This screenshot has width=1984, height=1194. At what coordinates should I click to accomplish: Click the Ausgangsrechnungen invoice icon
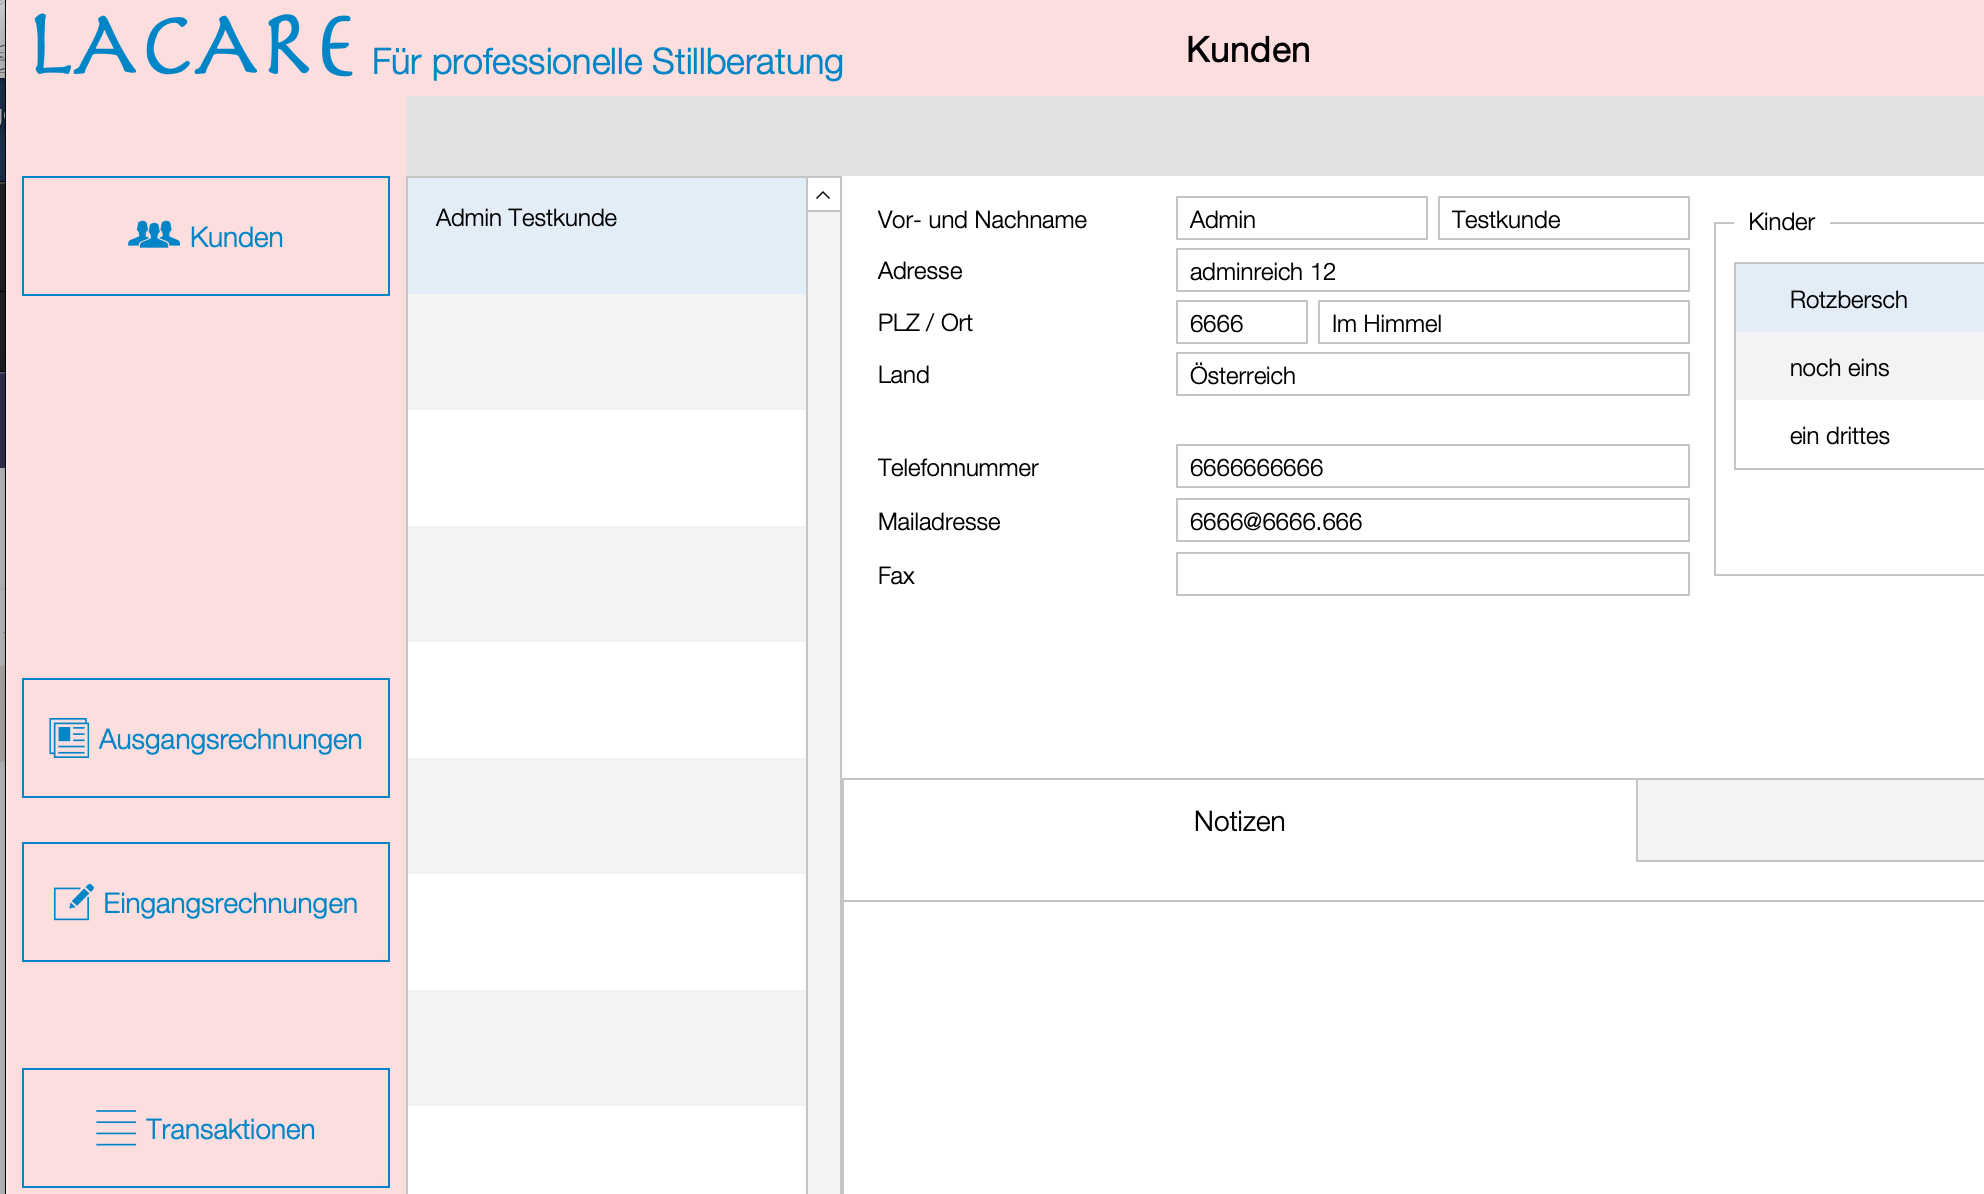pos(69,738)
